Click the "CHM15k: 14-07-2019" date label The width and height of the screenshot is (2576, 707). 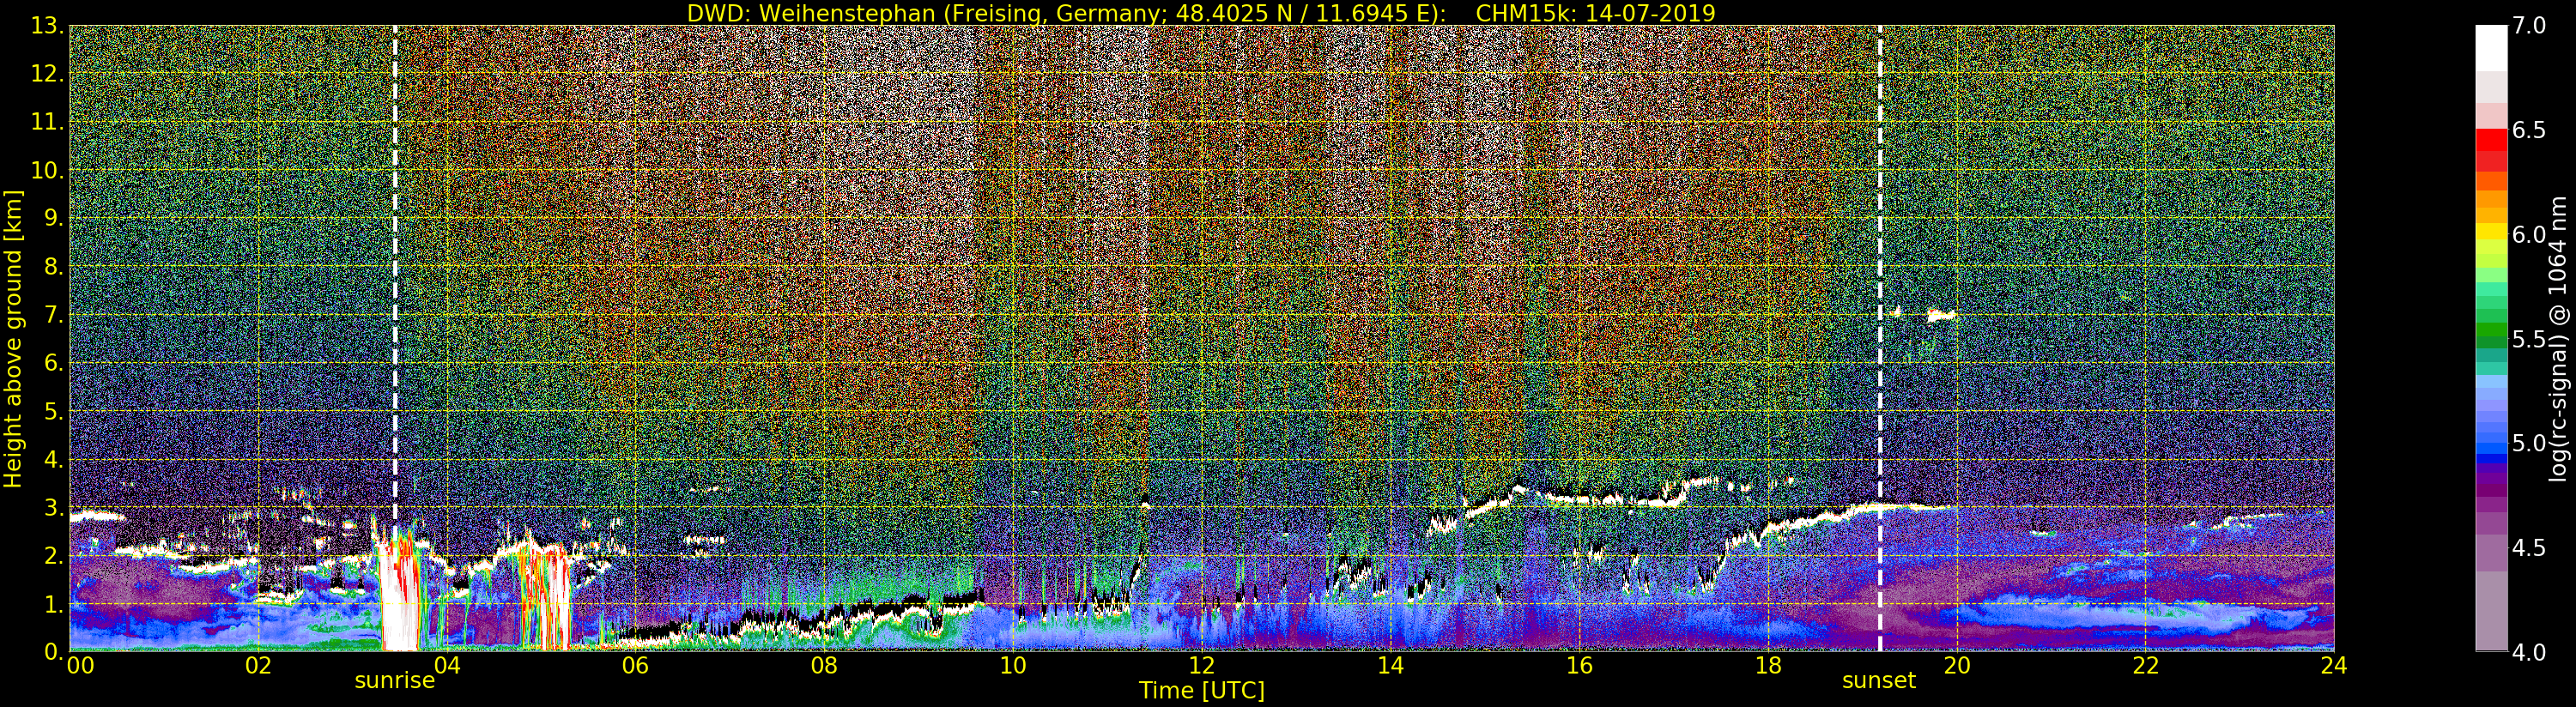[x=1595, y=13]
